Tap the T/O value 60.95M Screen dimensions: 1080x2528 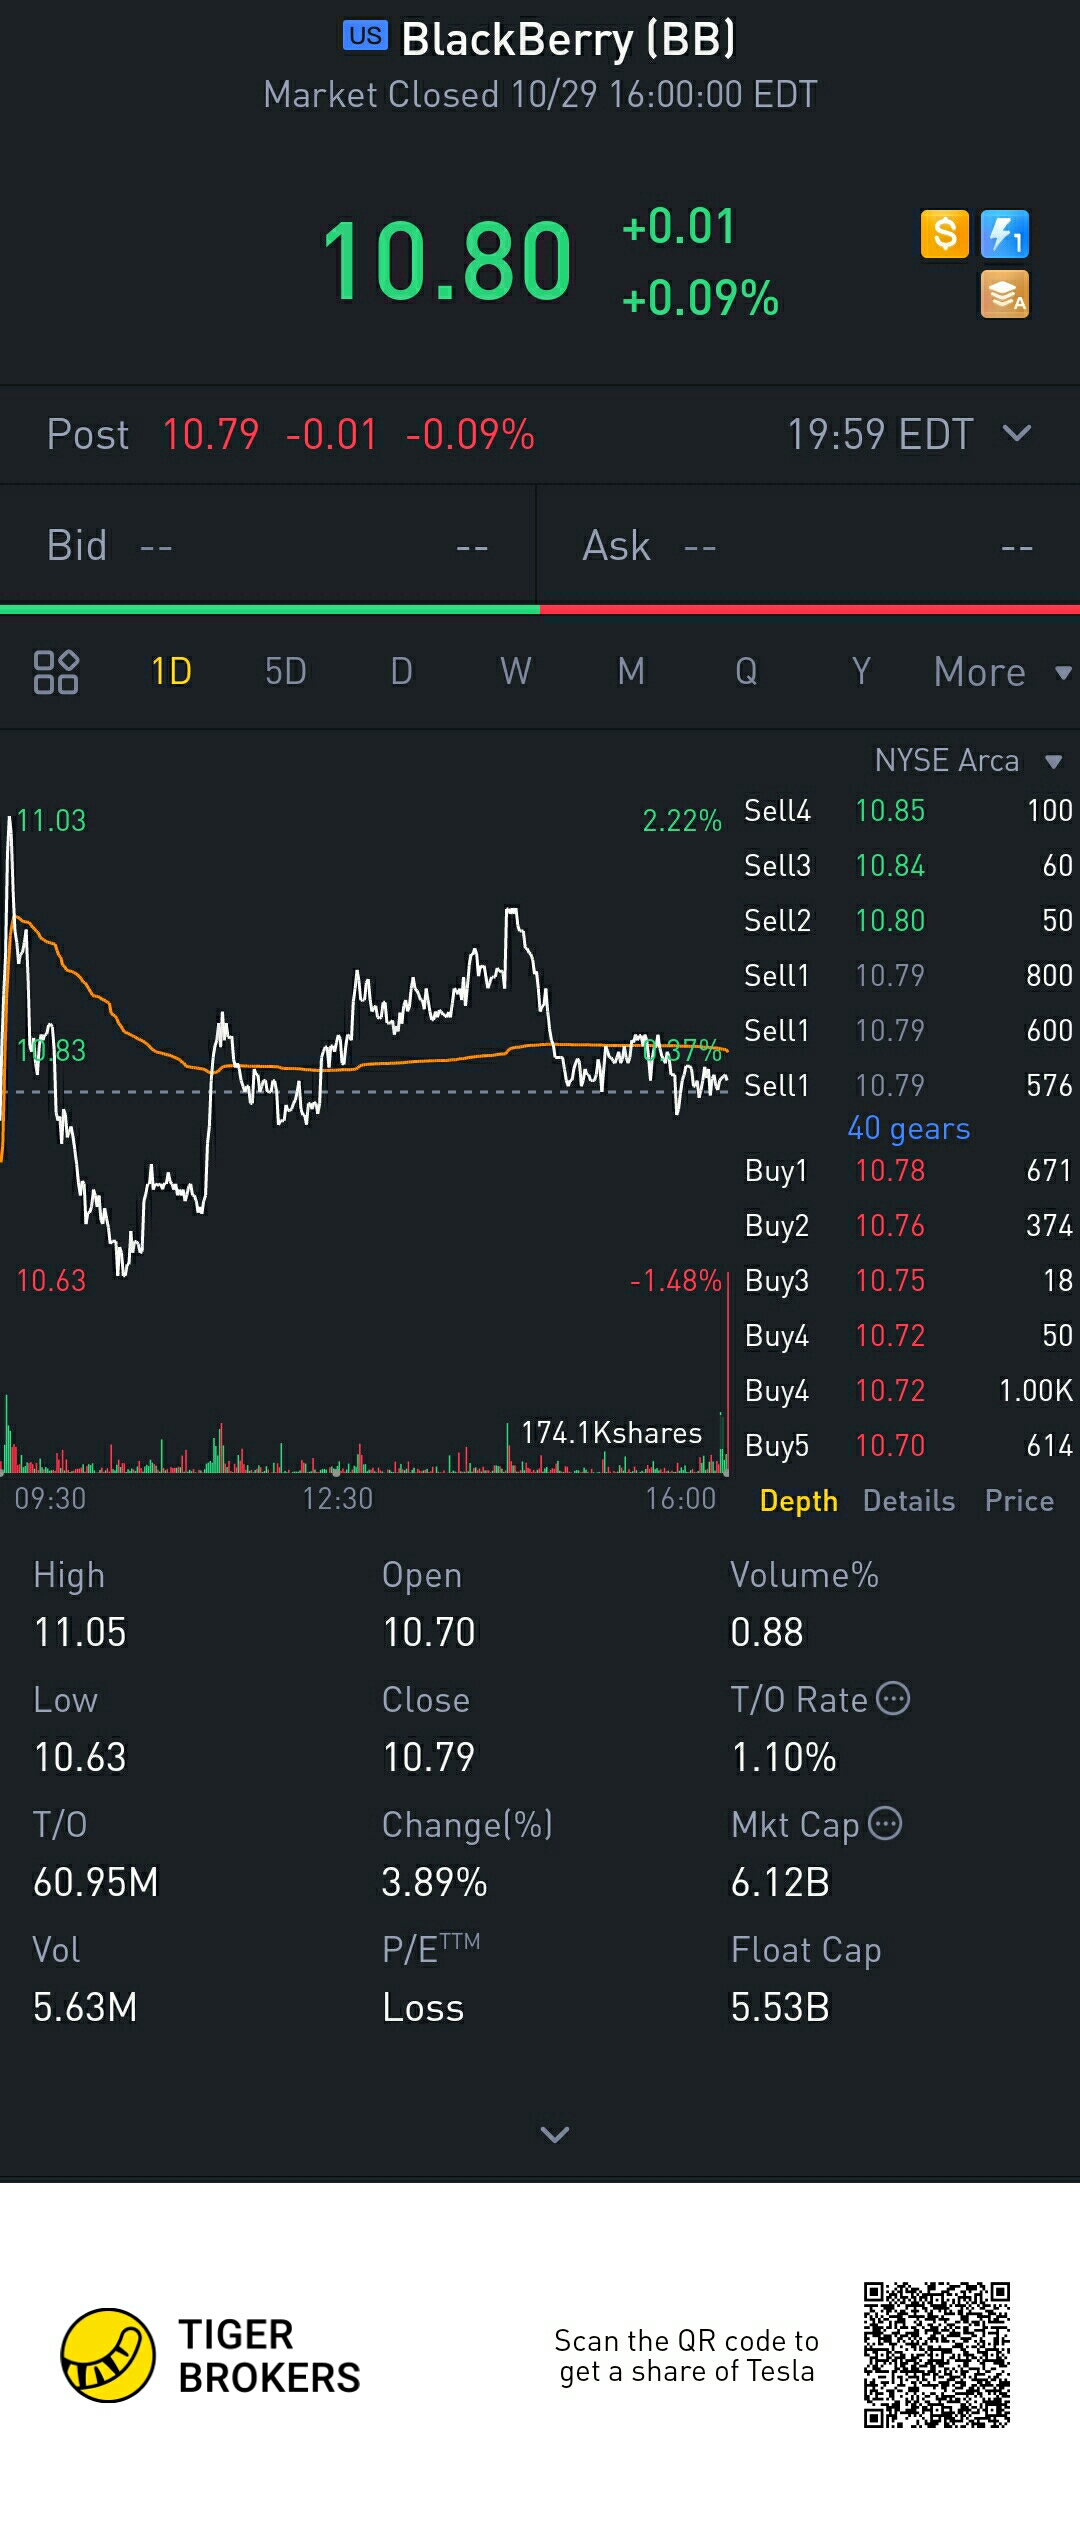96,1882
